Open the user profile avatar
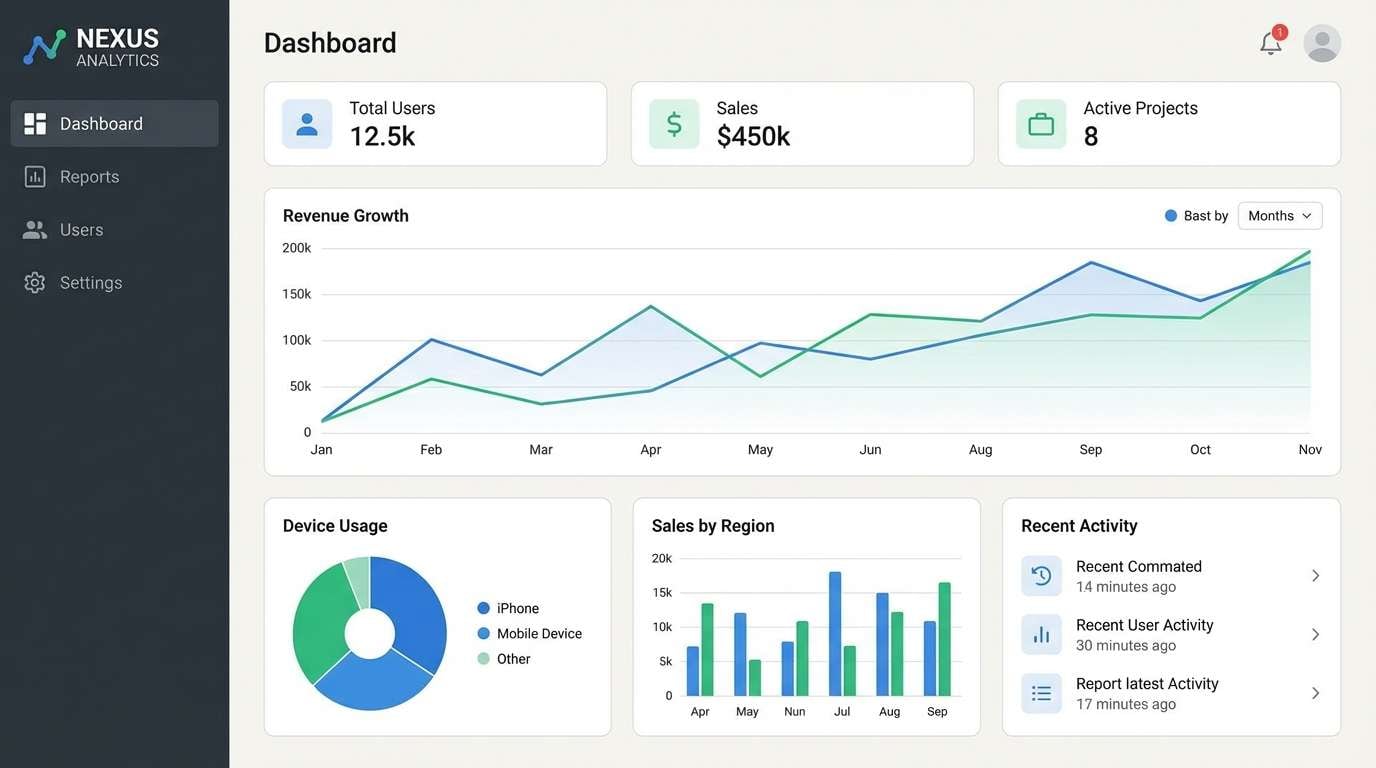 1322,43
